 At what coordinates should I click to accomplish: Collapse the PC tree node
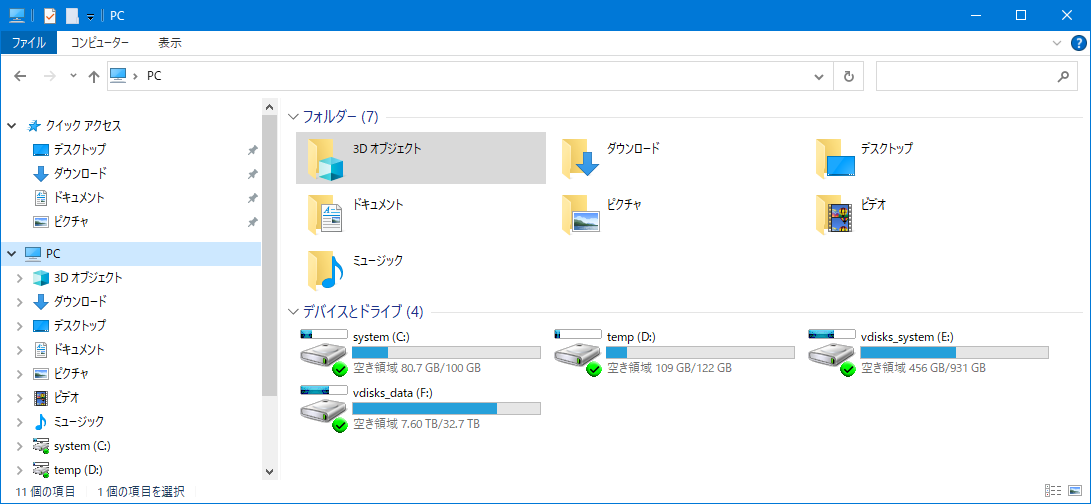(x=11, y=253)
